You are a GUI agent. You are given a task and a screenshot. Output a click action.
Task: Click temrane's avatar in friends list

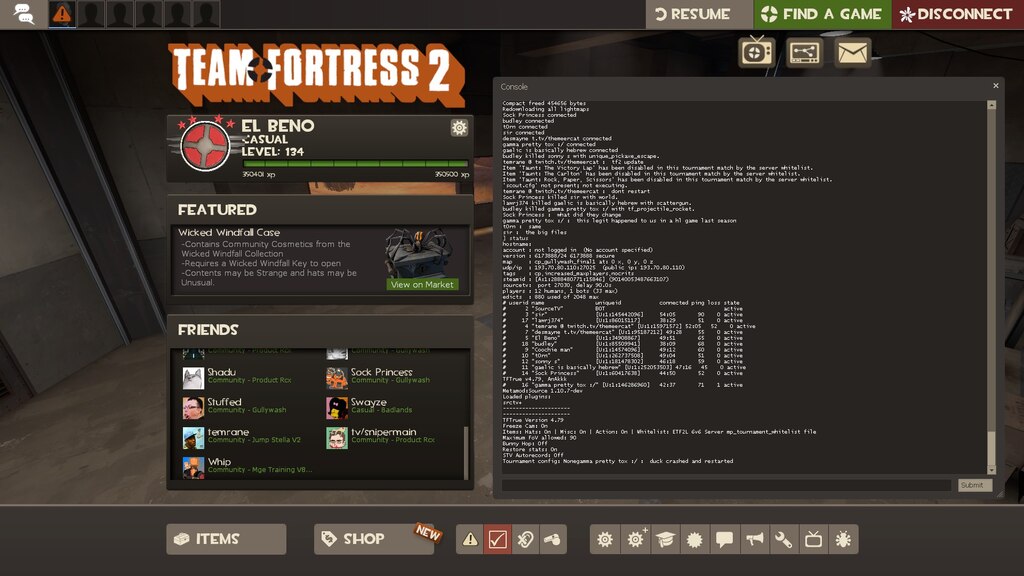[193, 438]
